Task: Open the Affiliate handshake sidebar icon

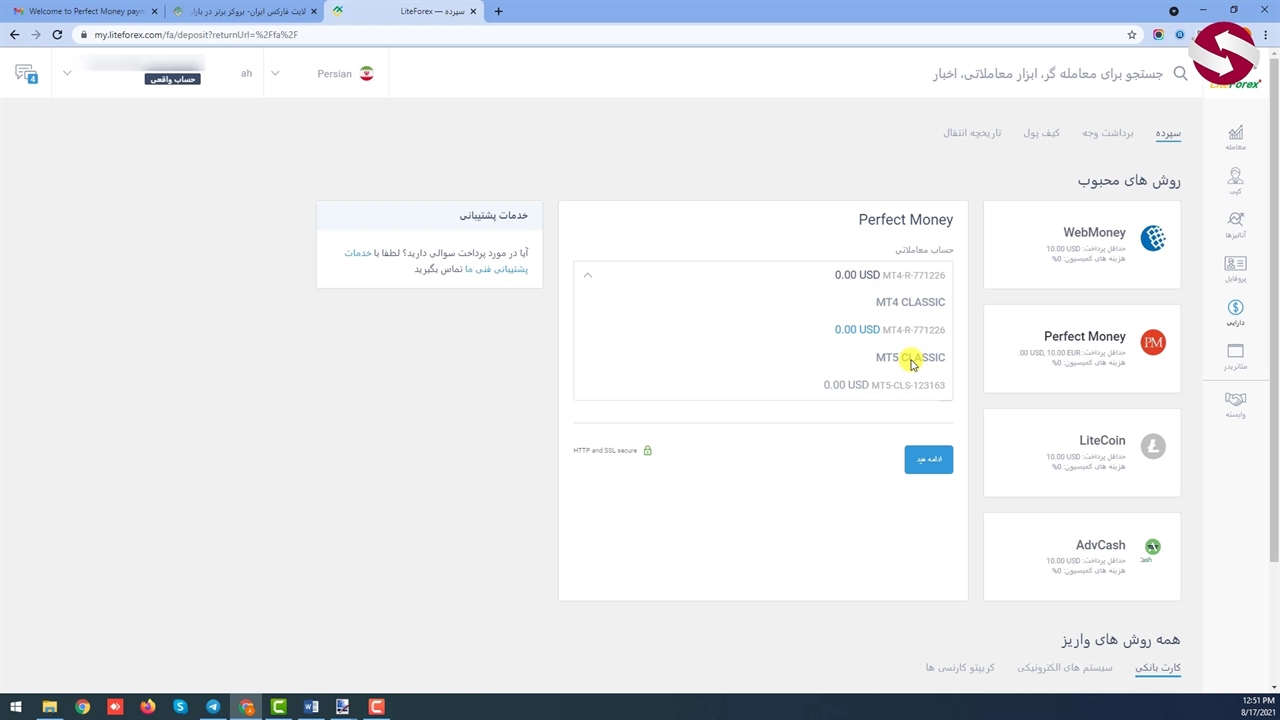Action: point(1235,402)
